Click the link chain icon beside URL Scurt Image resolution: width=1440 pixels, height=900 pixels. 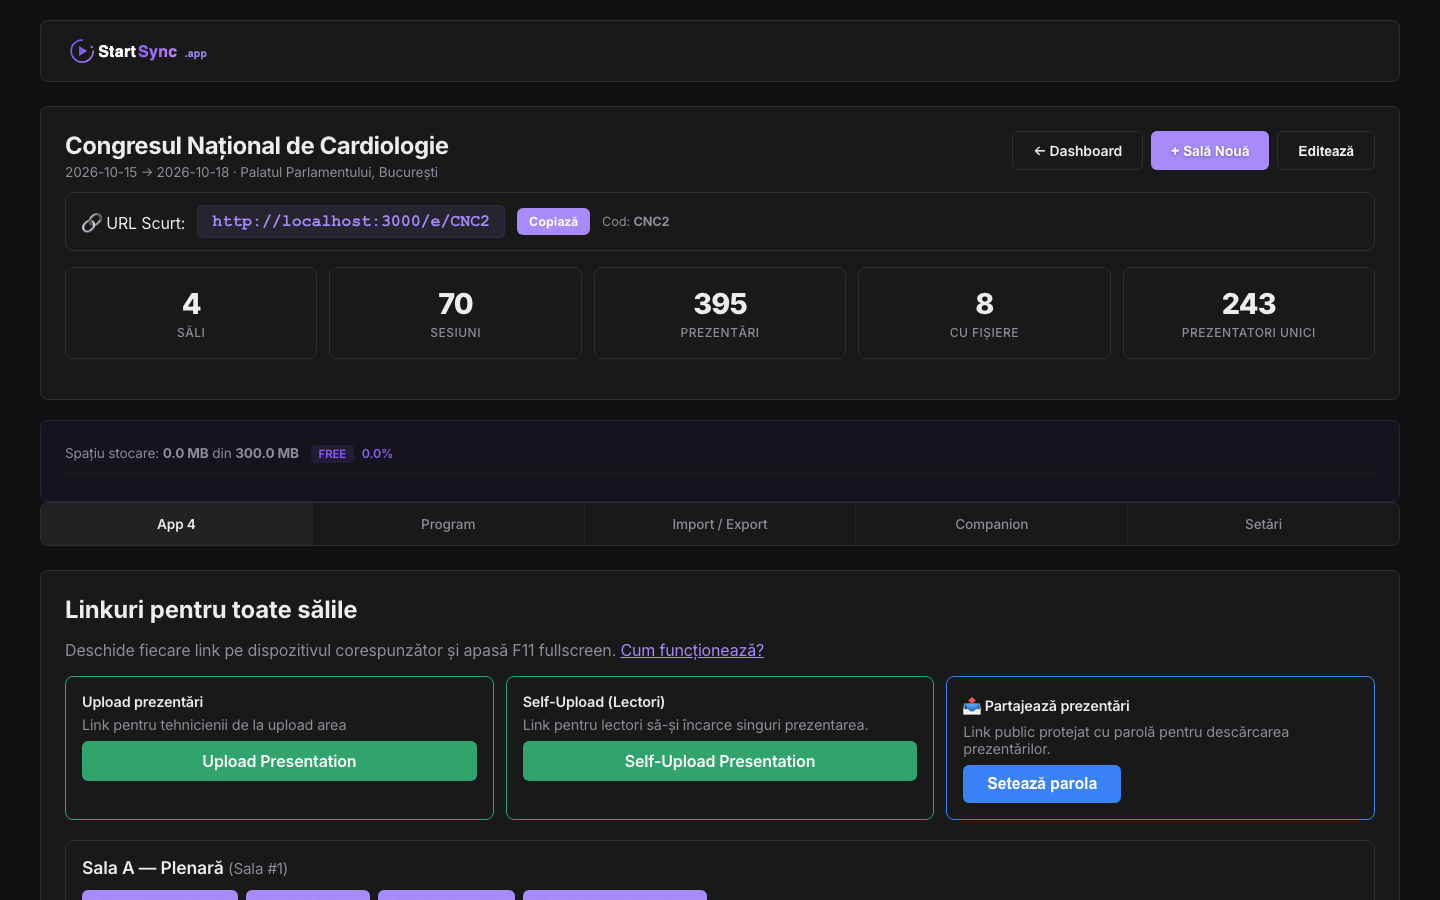(91, 223)
